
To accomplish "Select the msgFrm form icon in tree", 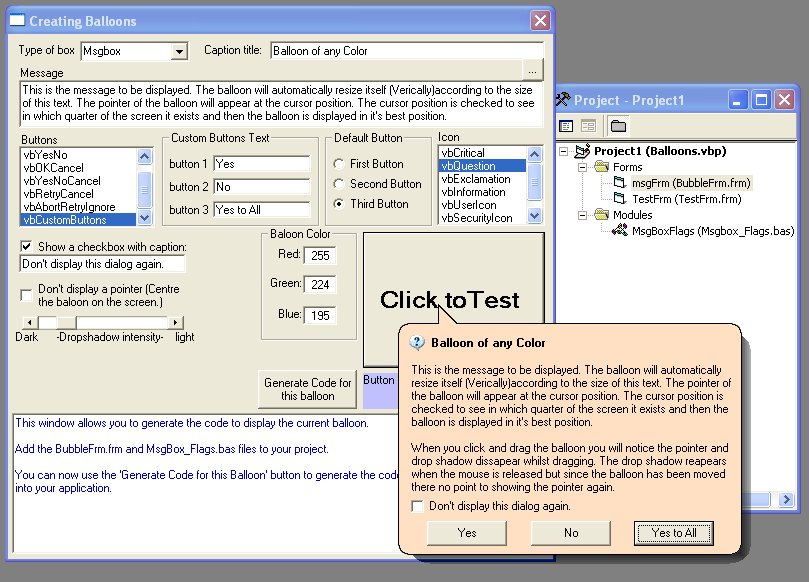I will [x=619, y=183].
